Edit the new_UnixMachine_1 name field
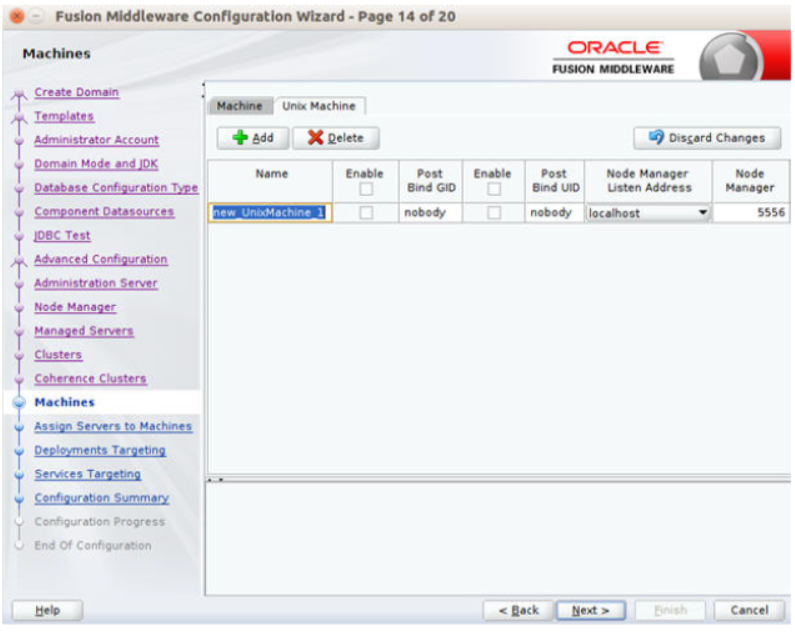 tap(270, 213)
